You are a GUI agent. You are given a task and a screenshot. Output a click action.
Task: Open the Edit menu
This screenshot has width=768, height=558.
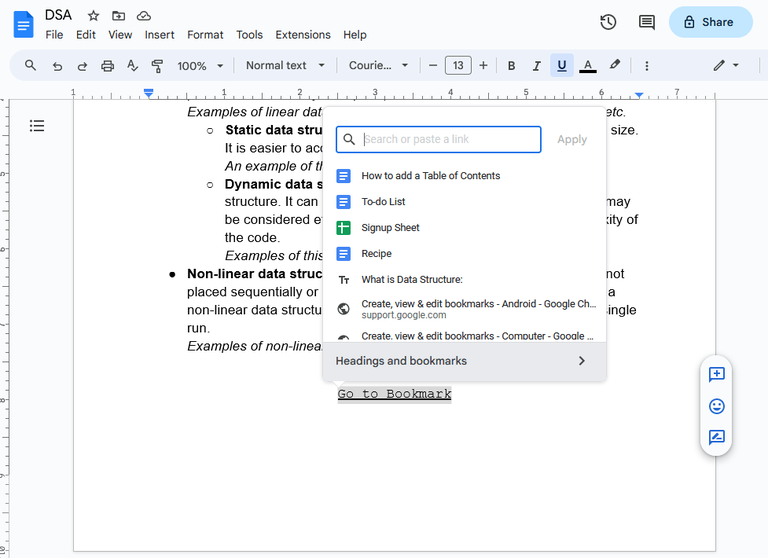click(86, 35)
